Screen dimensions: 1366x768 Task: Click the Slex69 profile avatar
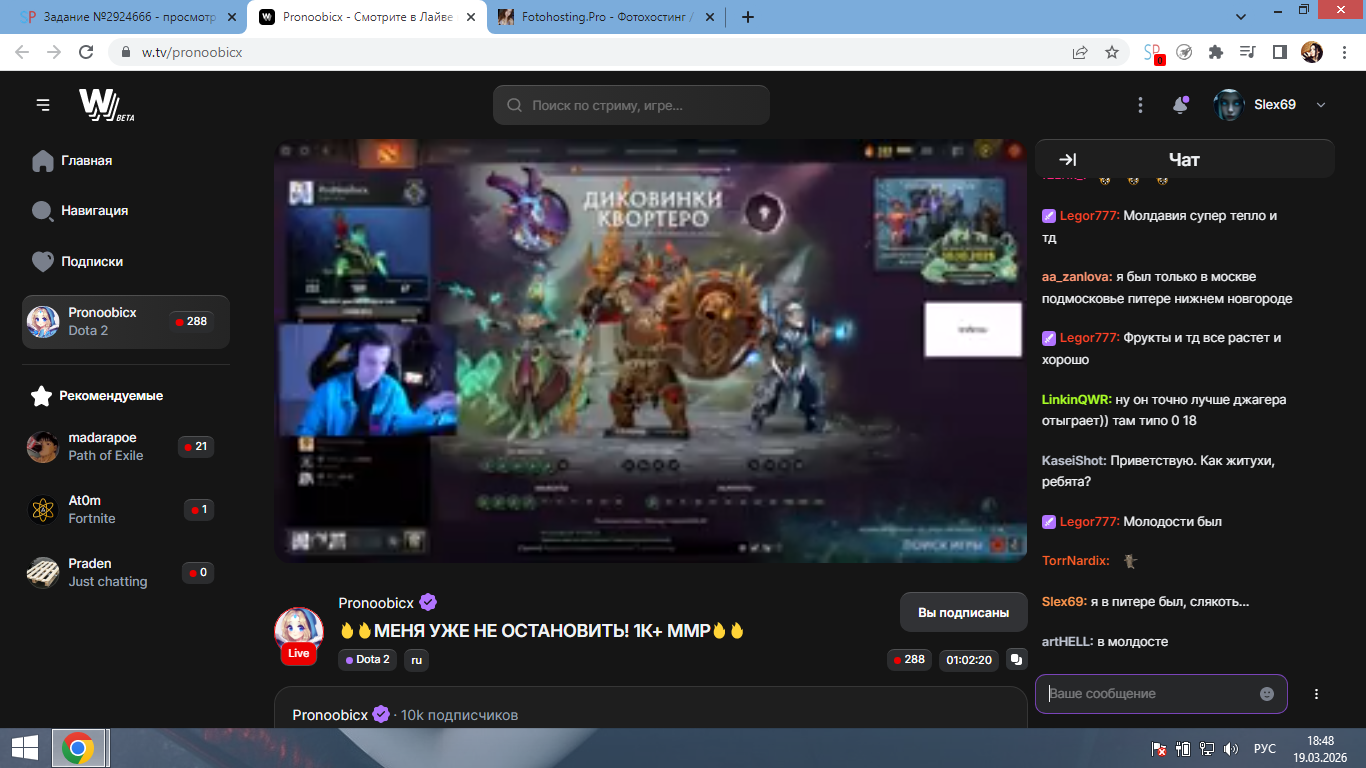click(x=1228, y=105)
